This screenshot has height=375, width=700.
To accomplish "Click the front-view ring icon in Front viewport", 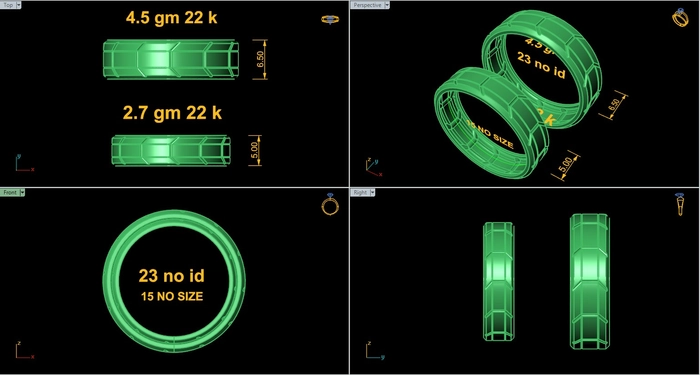I will (330, 204).
